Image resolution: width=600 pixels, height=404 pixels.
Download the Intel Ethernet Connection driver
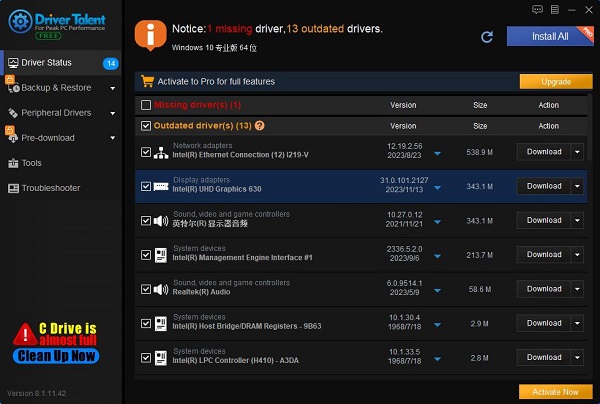point(544,152)
